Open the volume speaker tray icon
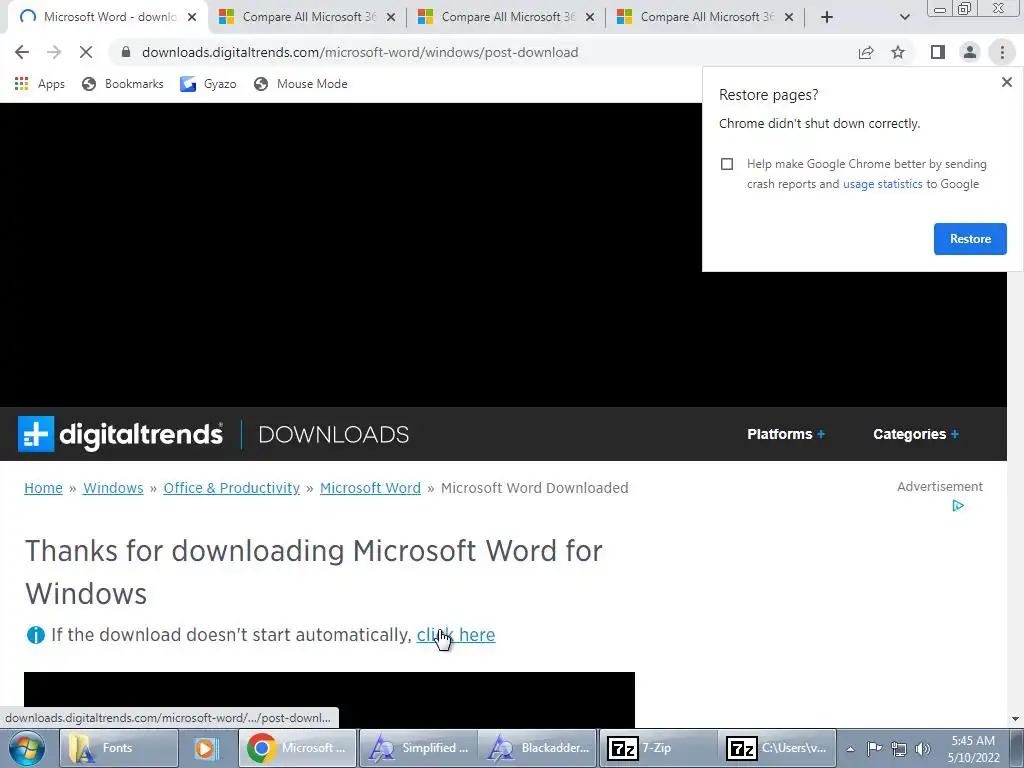Screen dimensions: 1024x768 tap(923, 749)
